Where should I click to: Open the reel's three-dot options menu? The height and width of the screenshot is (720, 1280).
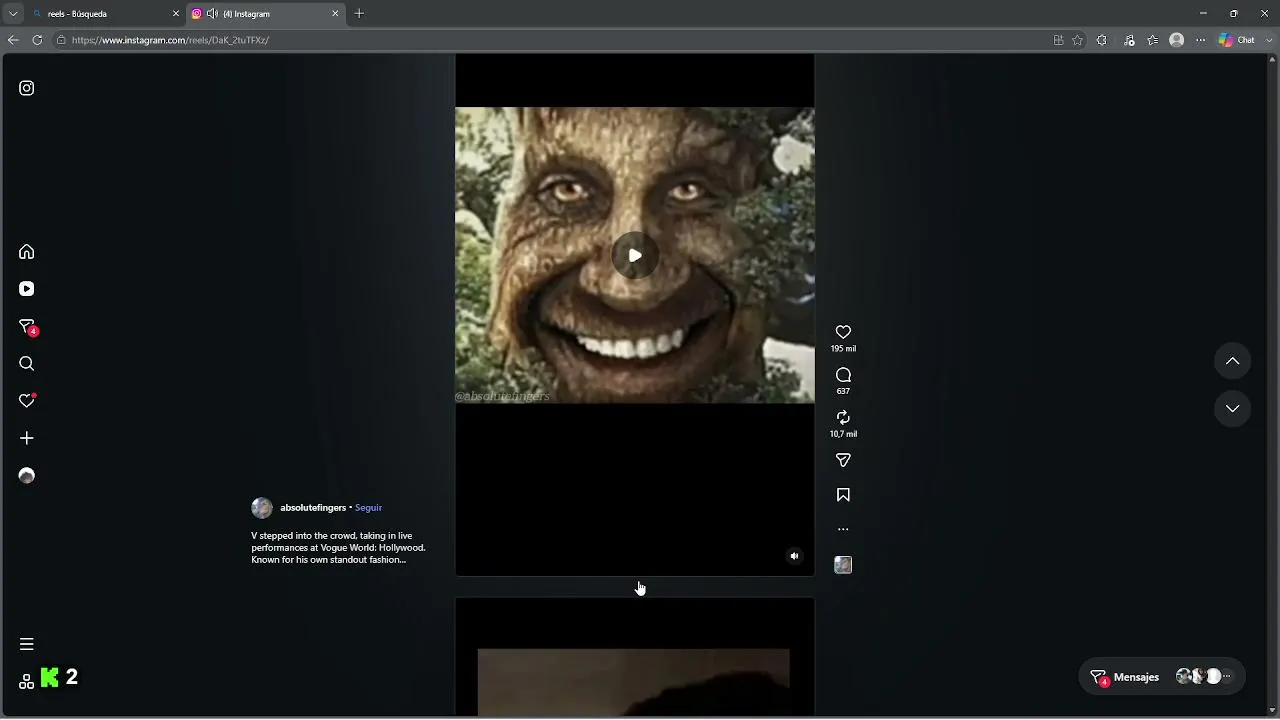pos(843,529)
